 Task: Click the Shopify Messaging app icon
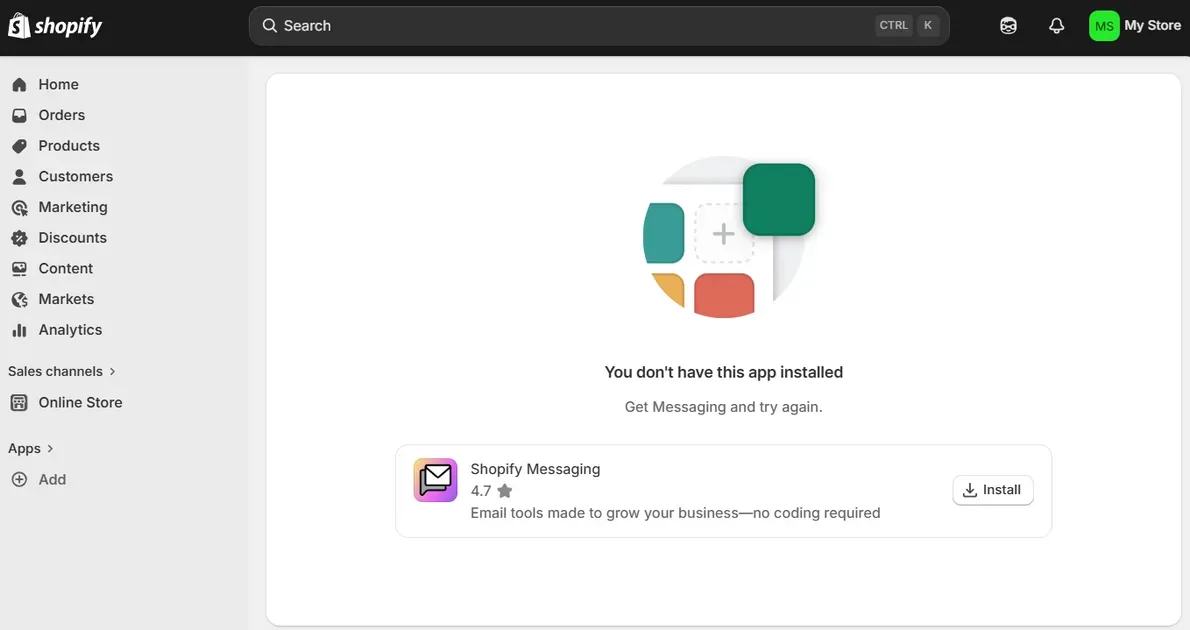click(x=436, y=480)
